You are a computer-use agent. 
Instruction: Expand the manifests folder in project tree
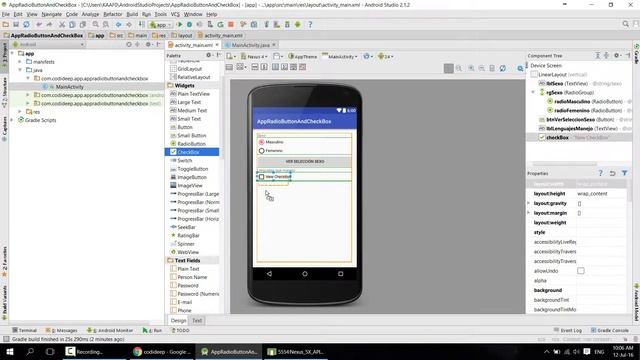point(20,62)
